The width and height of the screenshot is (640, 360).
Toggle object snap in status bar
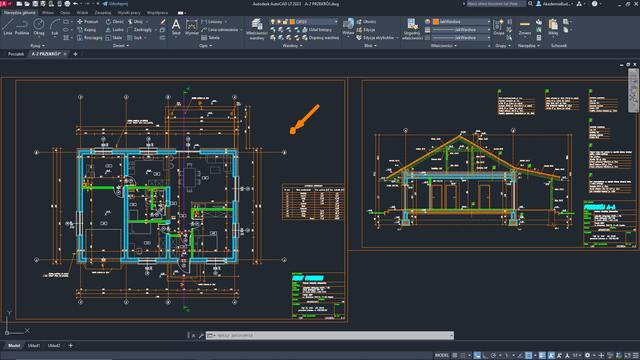pos(529,356)
